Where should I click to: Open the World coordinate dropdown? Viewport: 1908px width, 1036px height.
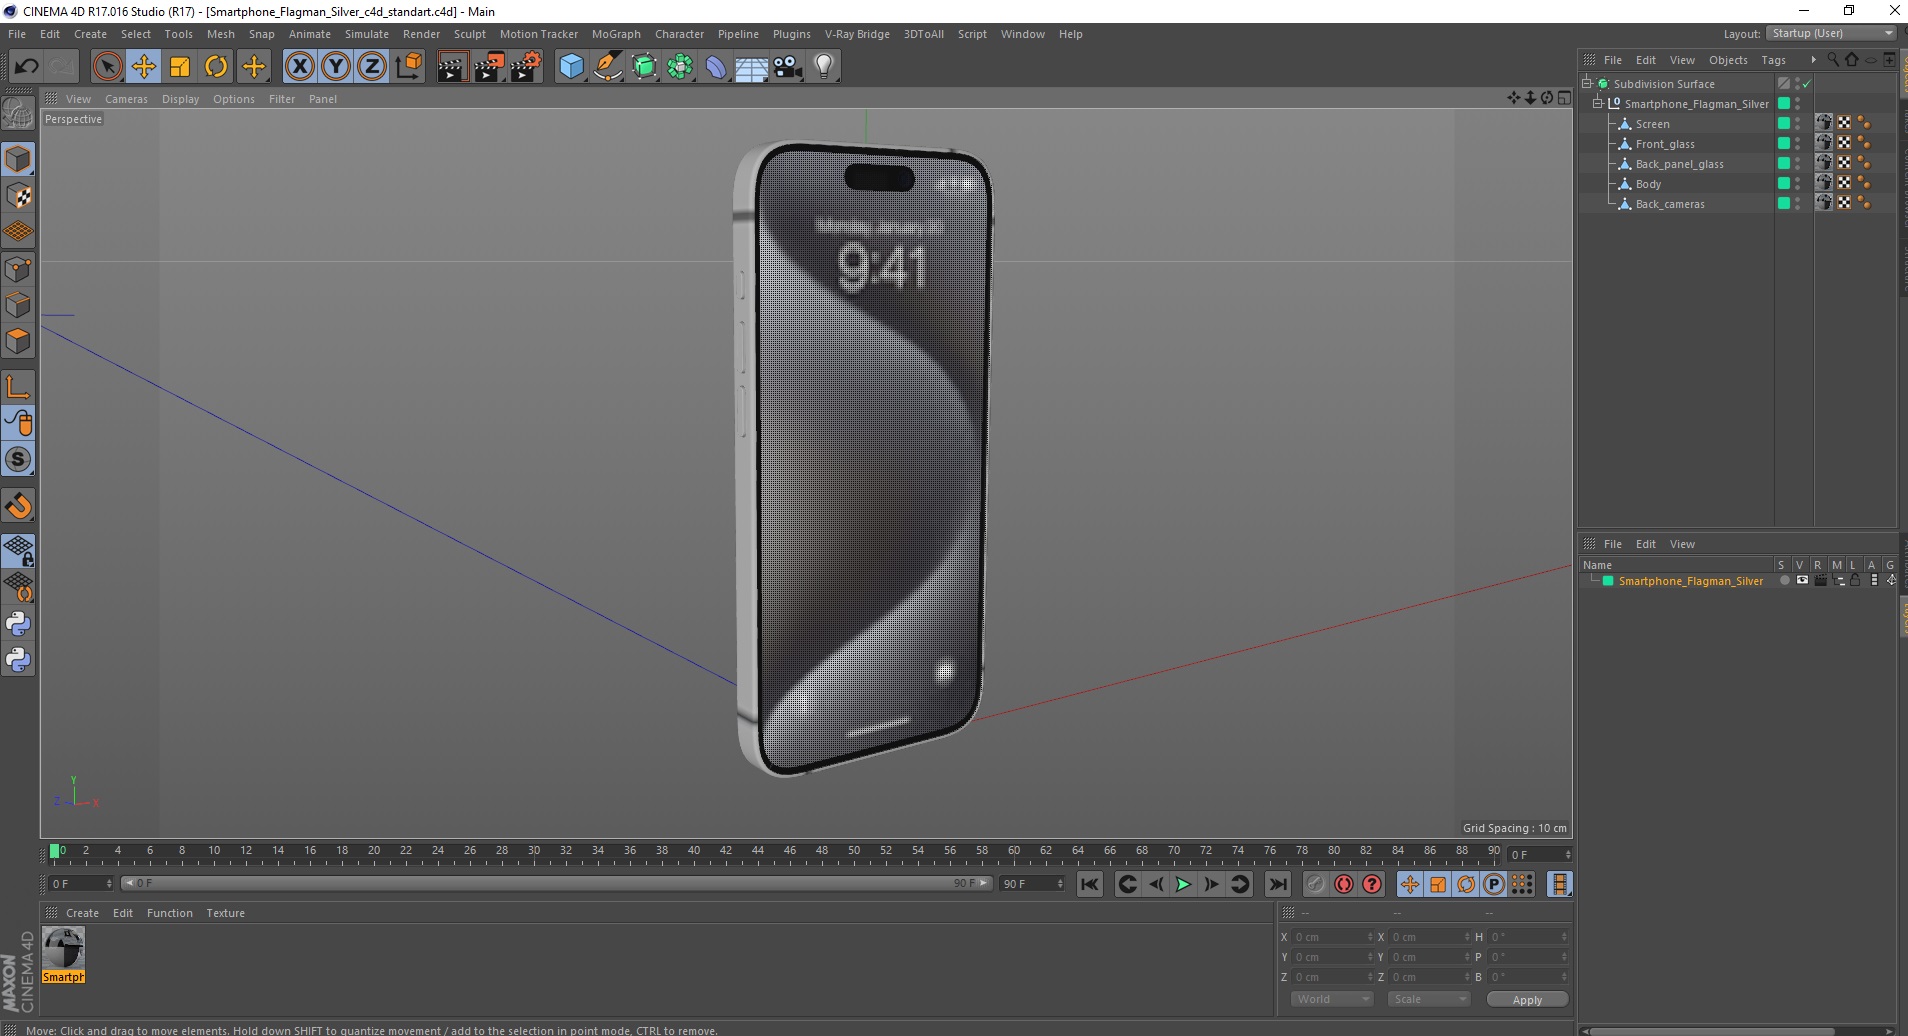1331,999
